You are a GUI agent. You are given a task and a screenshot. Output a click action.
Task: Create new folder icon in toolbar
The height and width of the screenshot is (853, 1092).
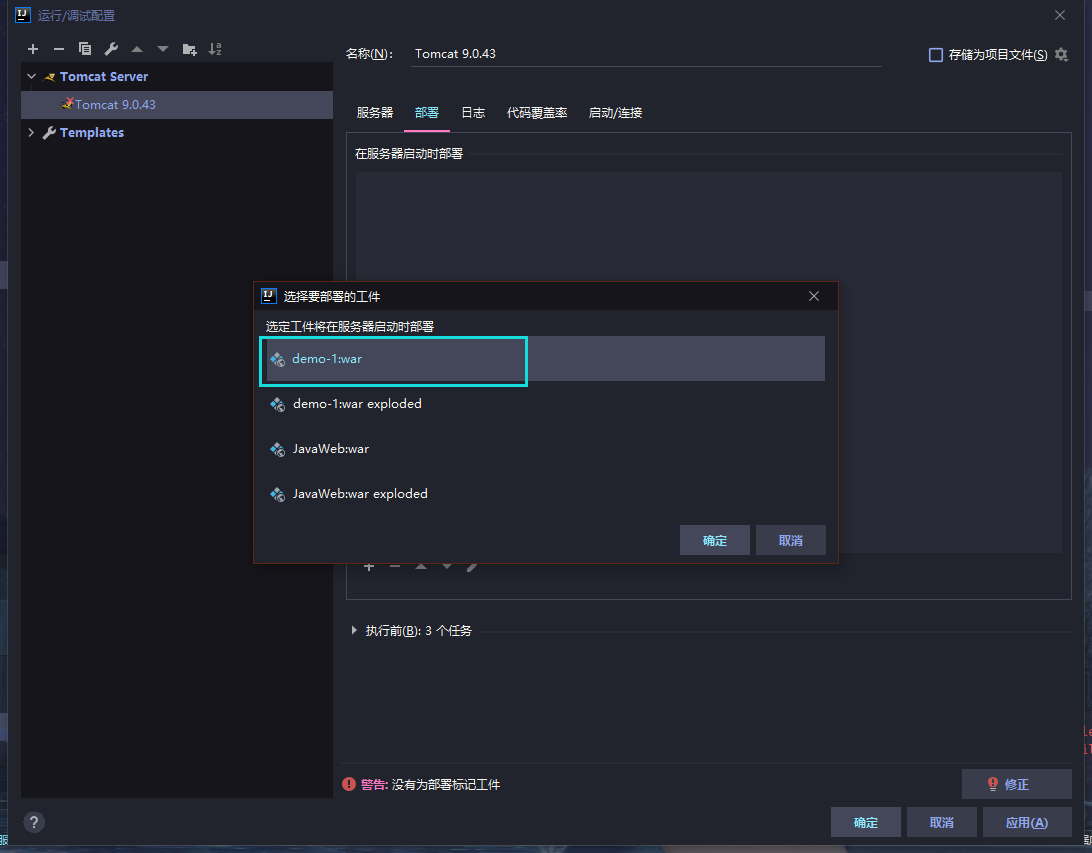[189, 49]
